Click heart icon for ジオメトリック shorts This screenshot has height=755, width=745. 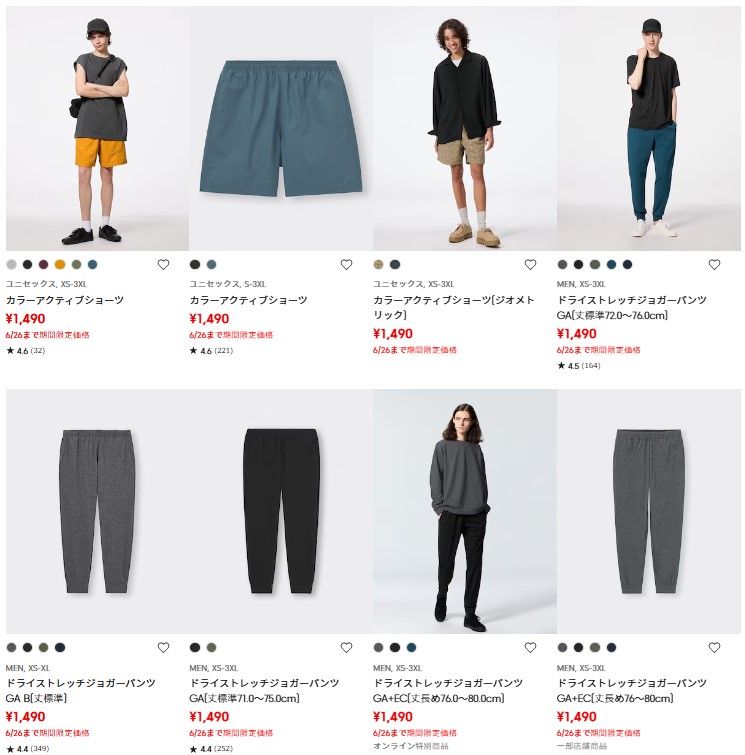pyautogui.click(x=530, y=264)
